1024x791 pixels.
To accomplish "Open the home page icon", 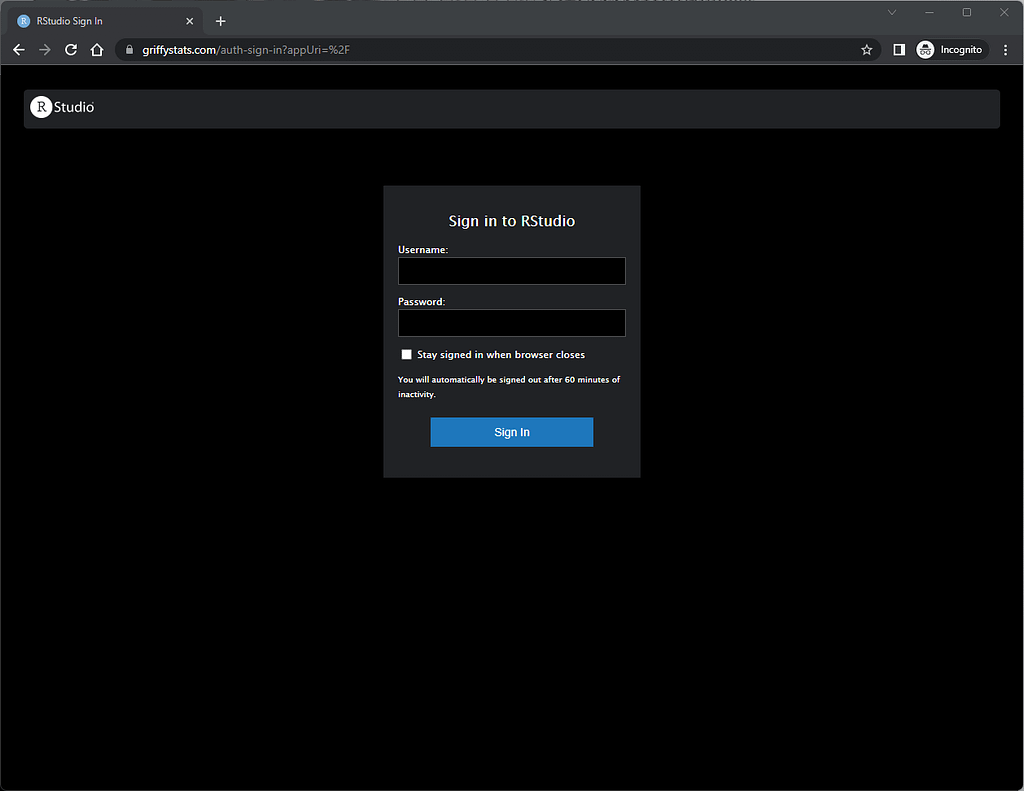I will (x=97, y=50).
